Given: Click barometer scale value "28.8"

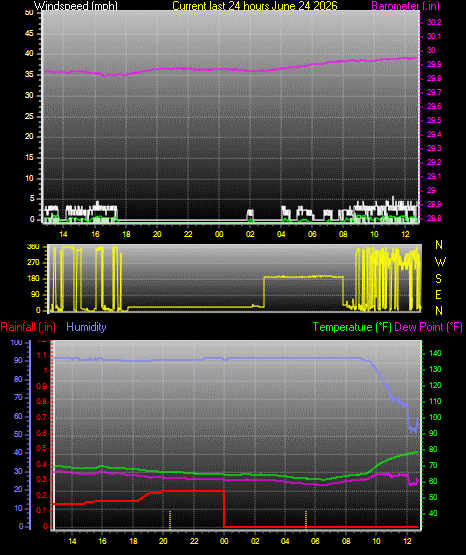Looking at the screenshot, I should (434, 218).
